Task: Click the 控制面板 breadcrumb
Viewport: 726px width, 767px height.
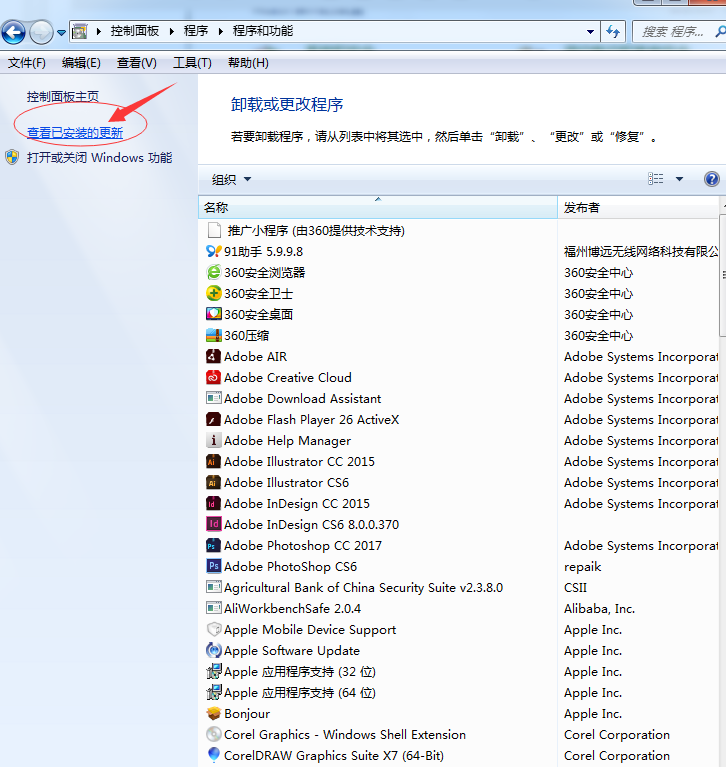Action: click(135, 31)
